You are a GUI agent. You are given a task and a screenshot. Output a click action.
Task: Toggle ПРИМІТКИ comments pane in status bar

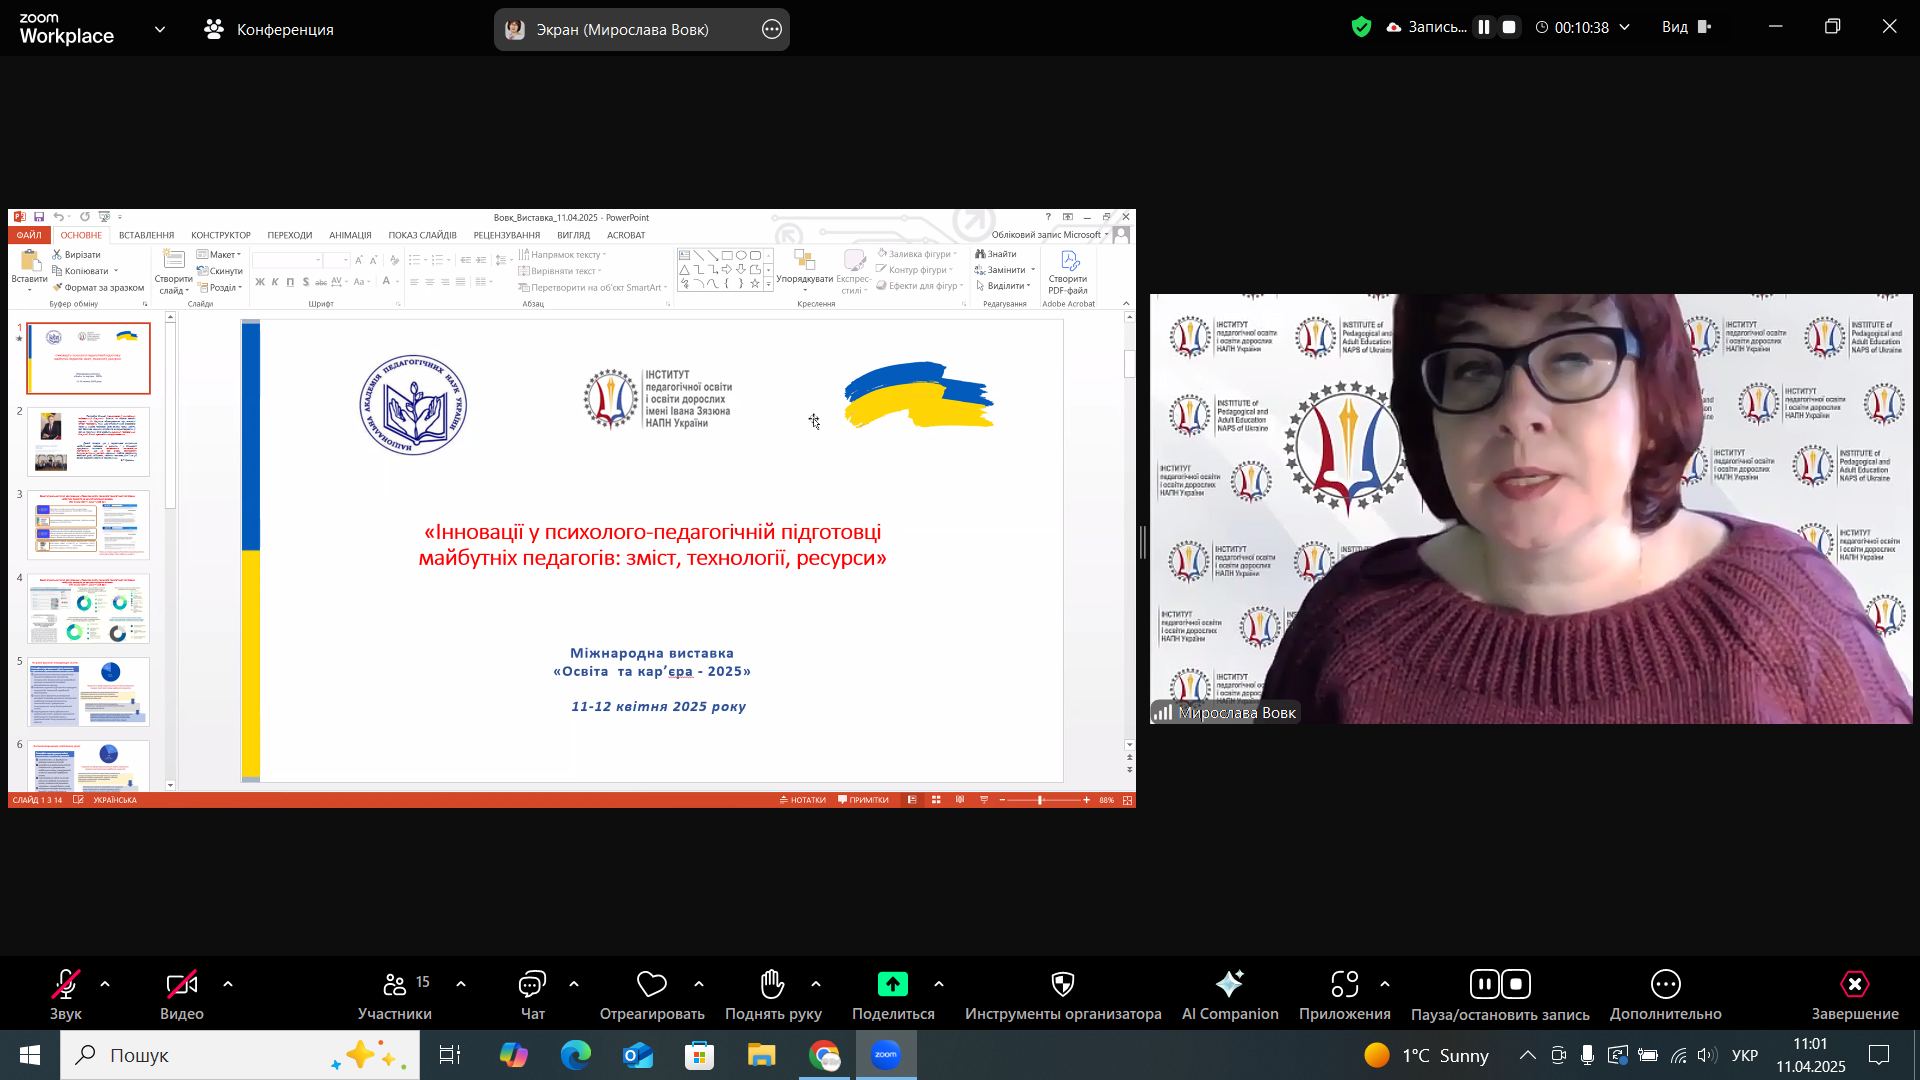[x=864, y=800]
